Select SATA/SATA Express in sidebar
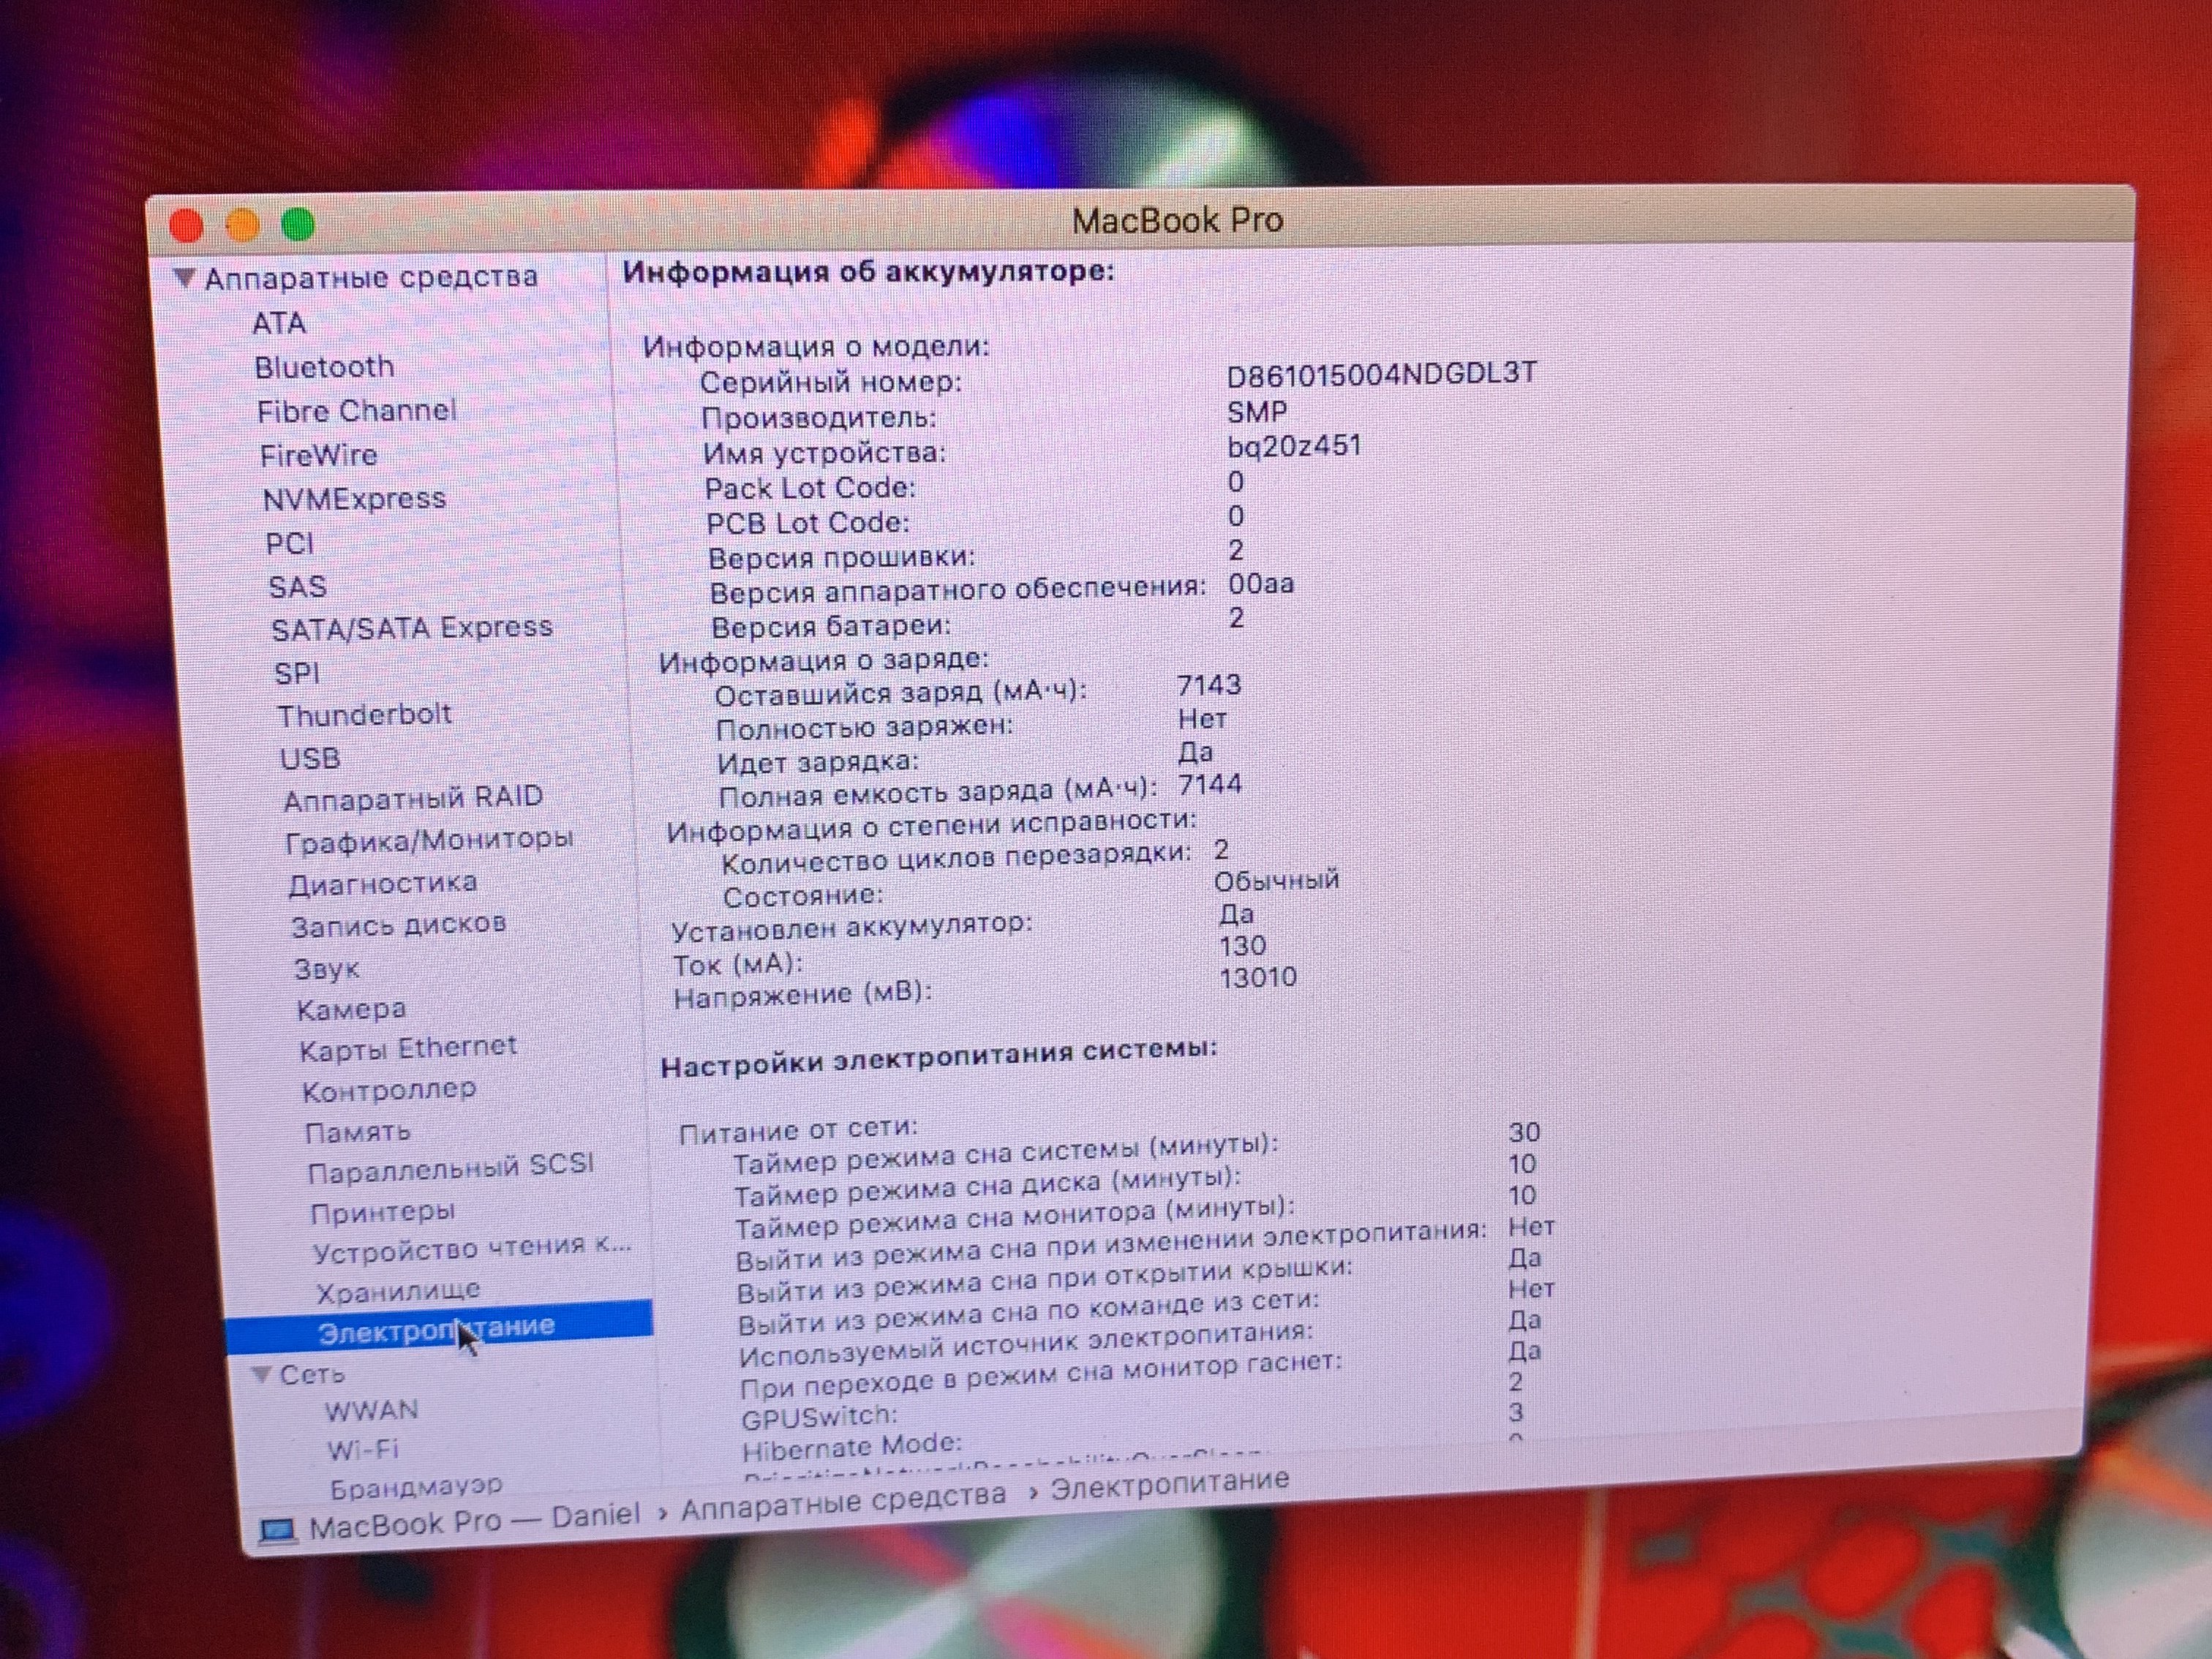2212x1659 pixels. [412, 628]
